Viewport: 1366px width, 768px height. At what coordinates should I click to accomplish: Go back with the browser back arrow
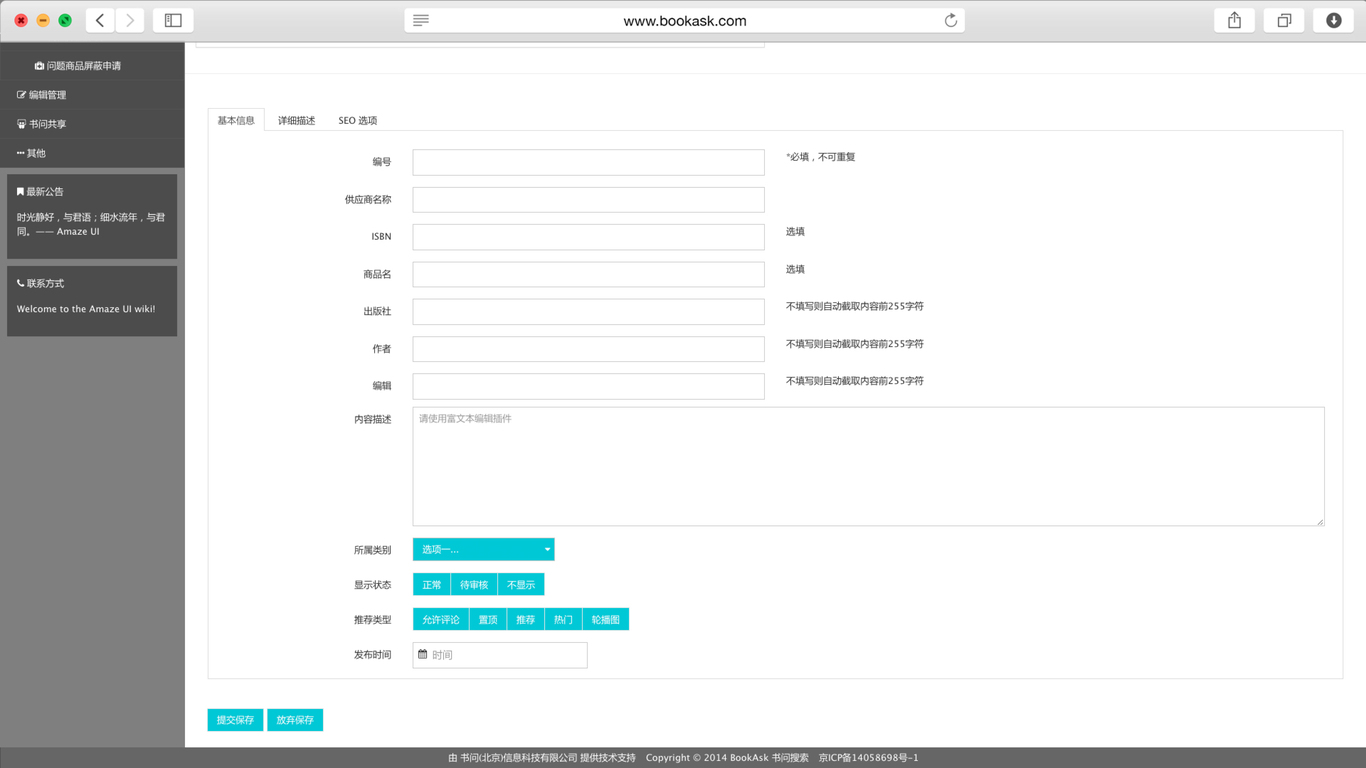pyautogui.click(x=100, y=20)
